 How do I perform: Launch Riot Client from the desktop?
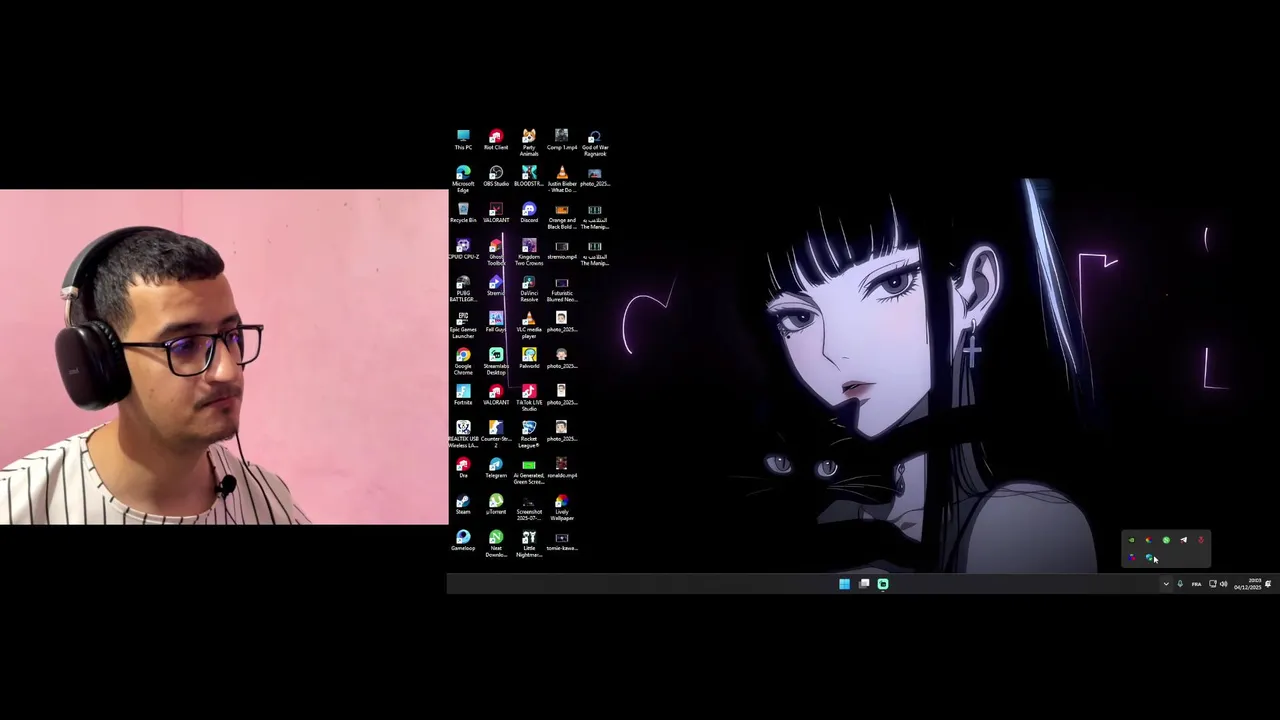point(496,140)
